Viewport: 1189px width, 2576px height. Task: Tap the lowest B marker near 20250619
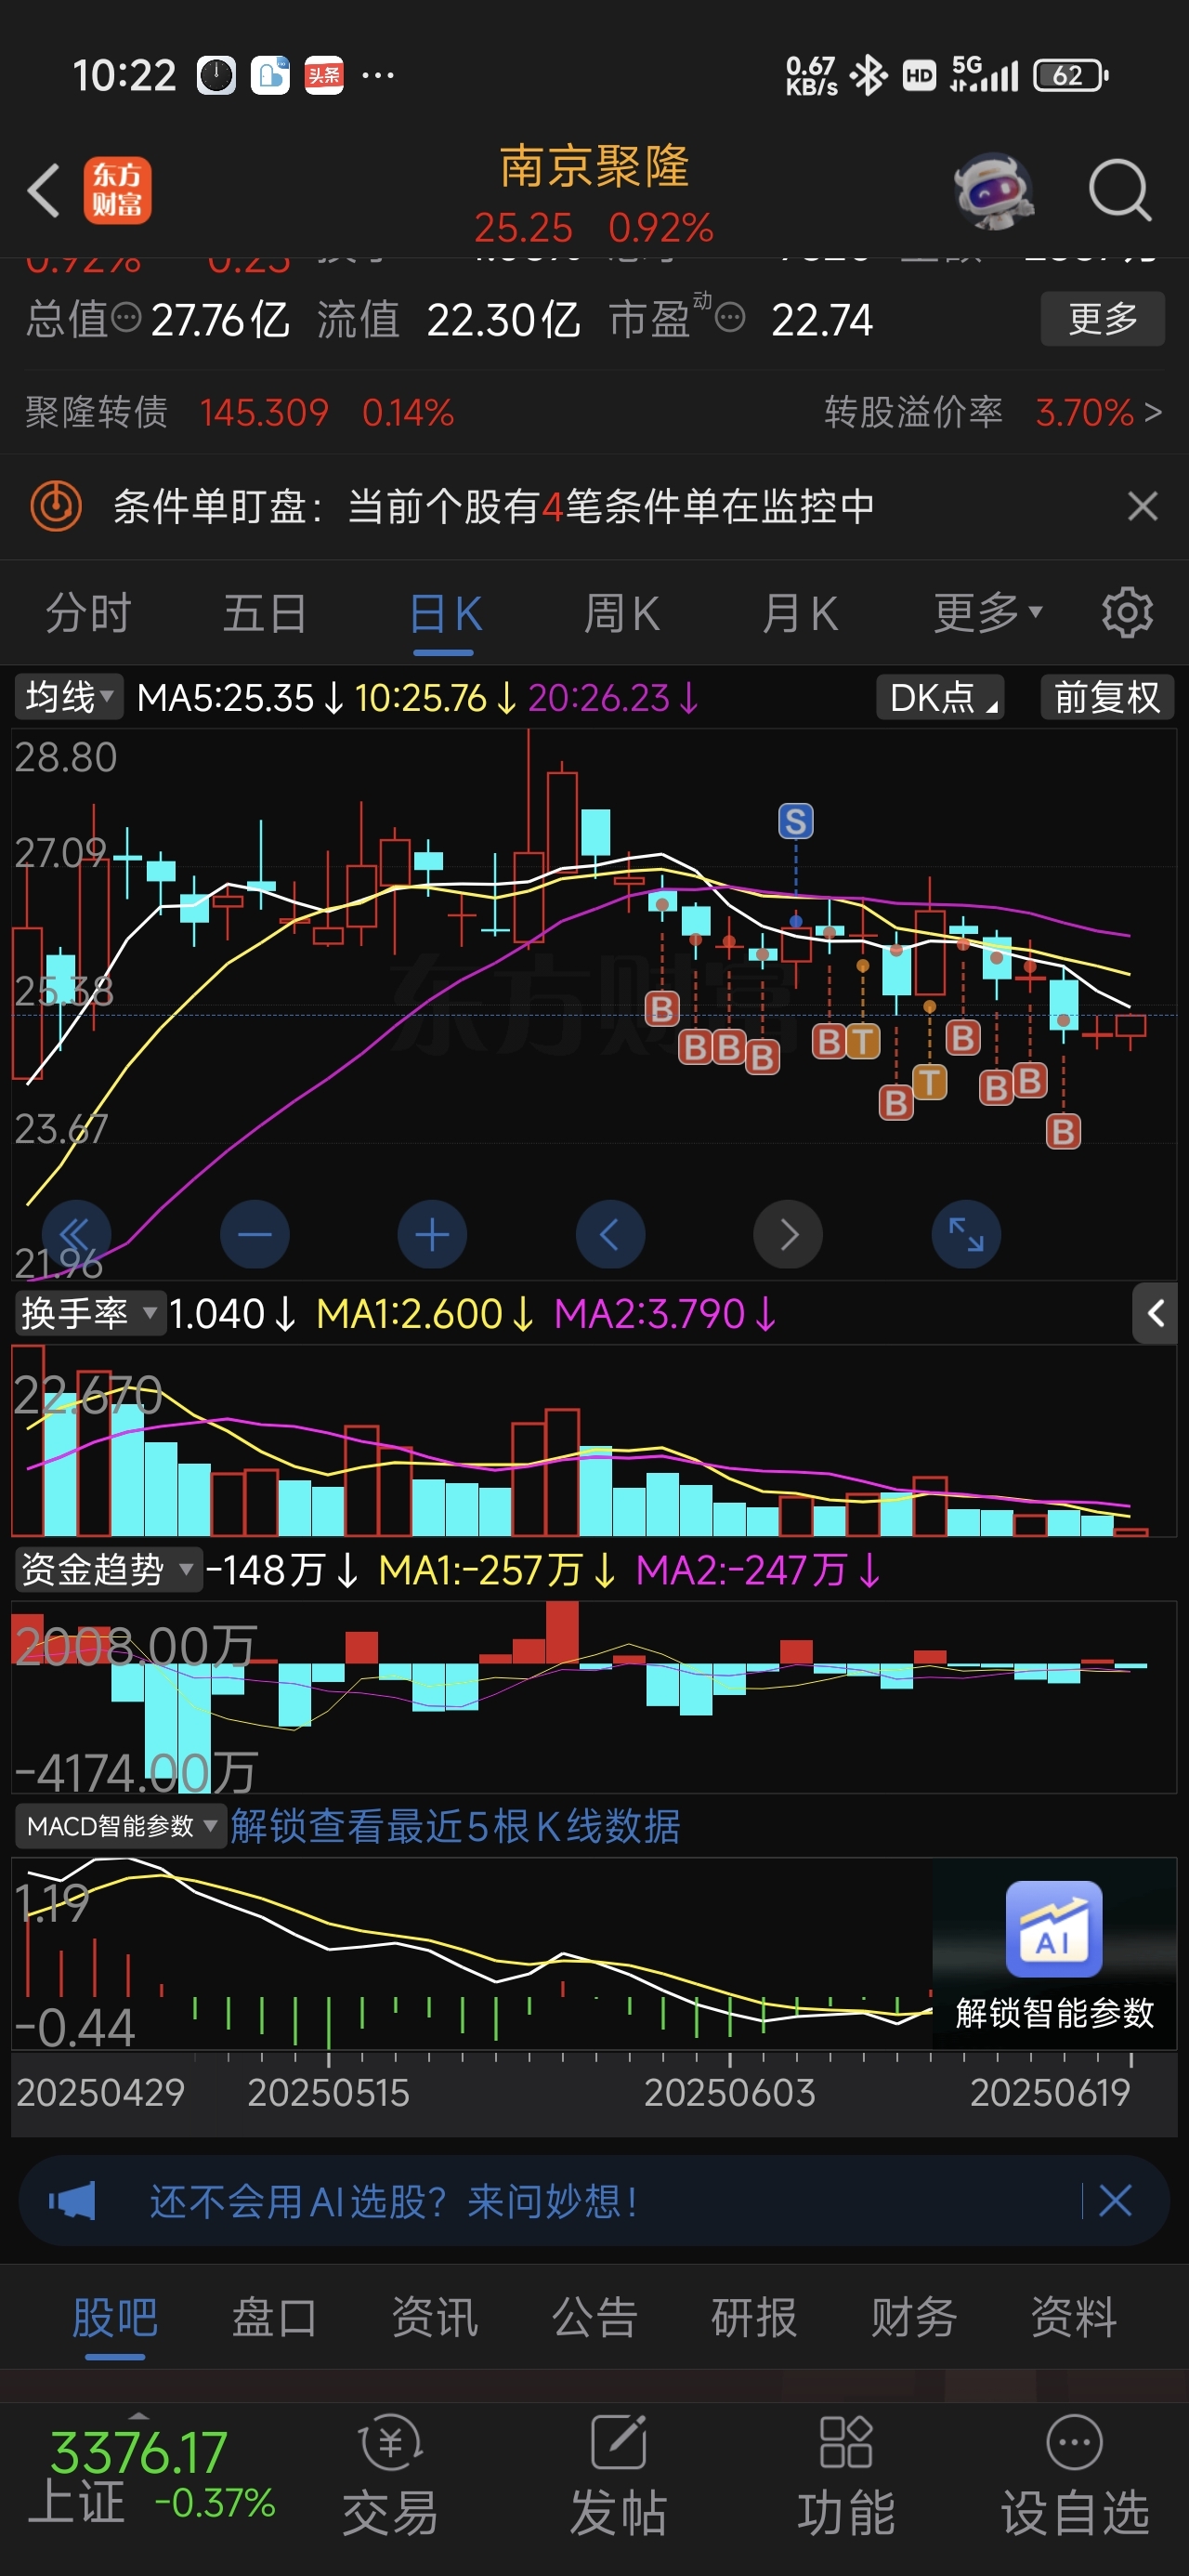tap(1063, 1132)
